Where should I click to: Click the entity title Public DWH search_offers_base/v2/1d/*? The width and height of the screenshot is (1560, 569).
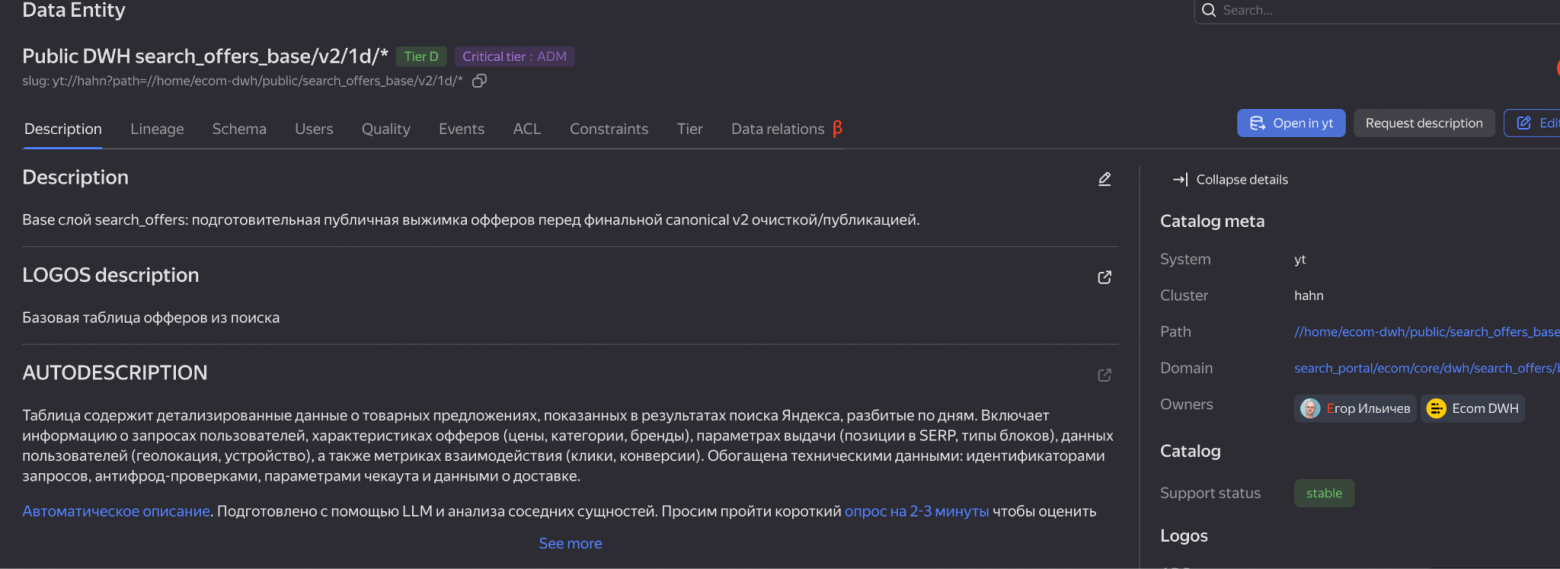click(205, 56)
